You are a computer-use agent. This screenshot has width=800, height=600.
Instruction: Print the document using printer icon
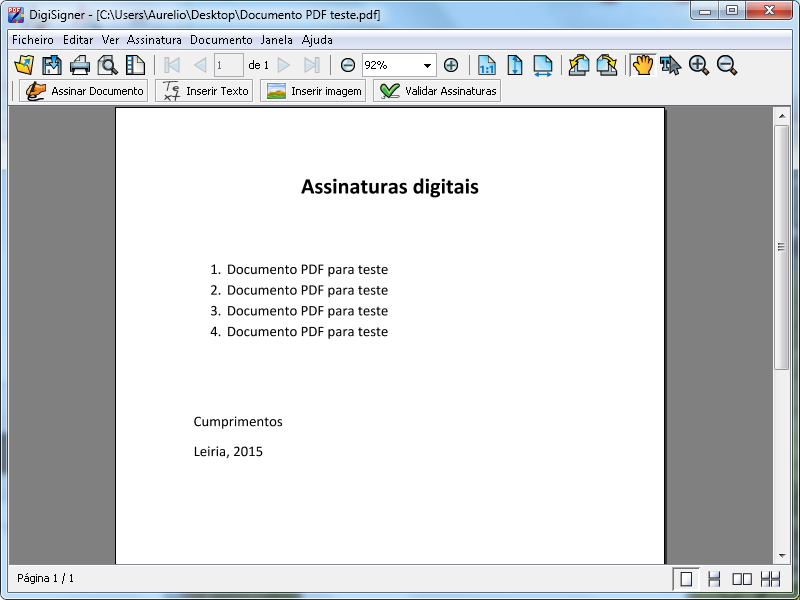click(x=80, y=65)
